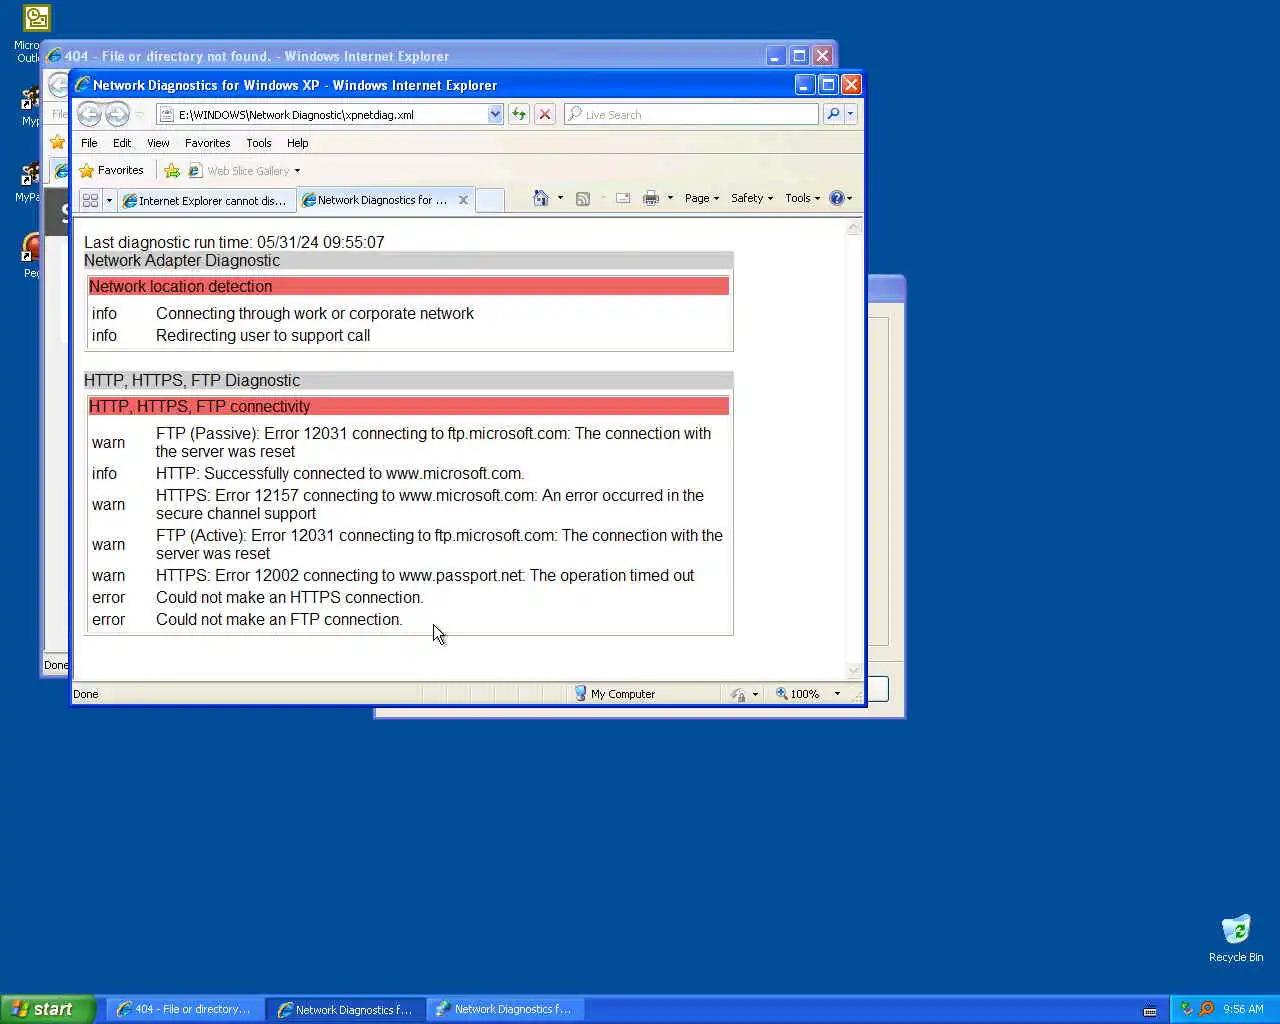Switch to Internet Explorer cannot display tab
1280x1024 pixels.
tap(207, 201)
